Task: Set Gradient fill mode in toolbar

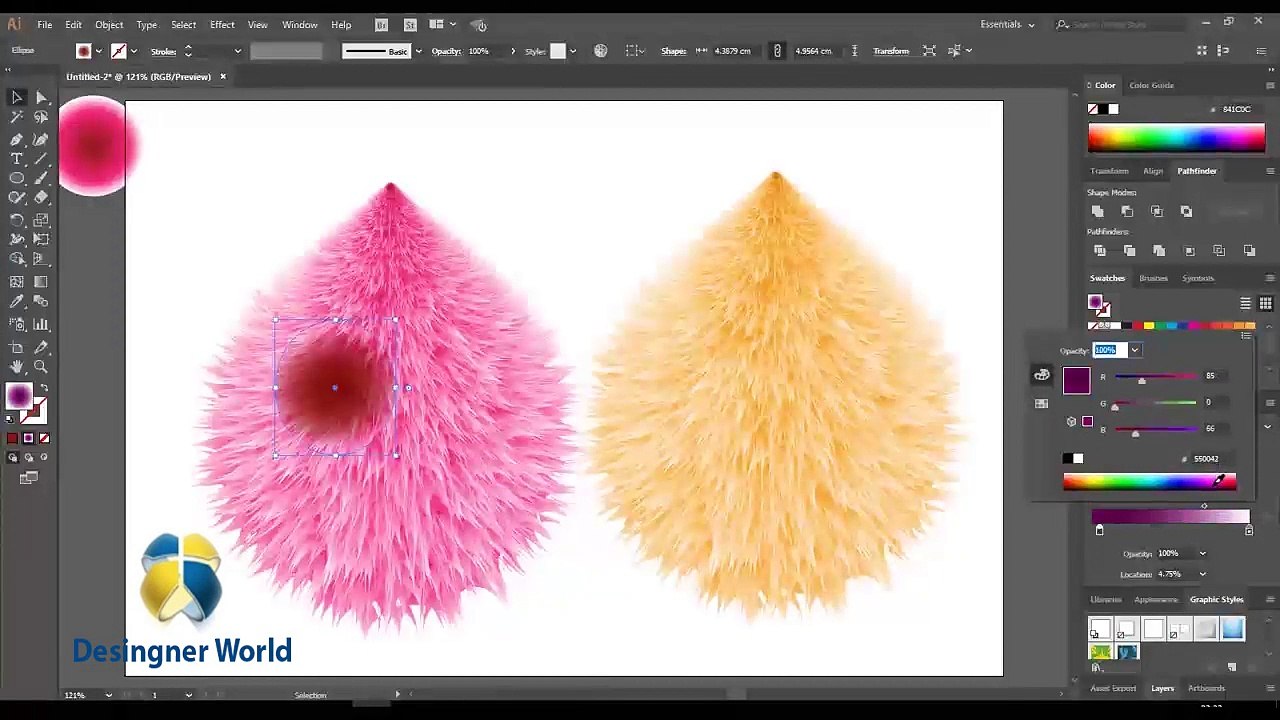Action: [x=28, y=438]
